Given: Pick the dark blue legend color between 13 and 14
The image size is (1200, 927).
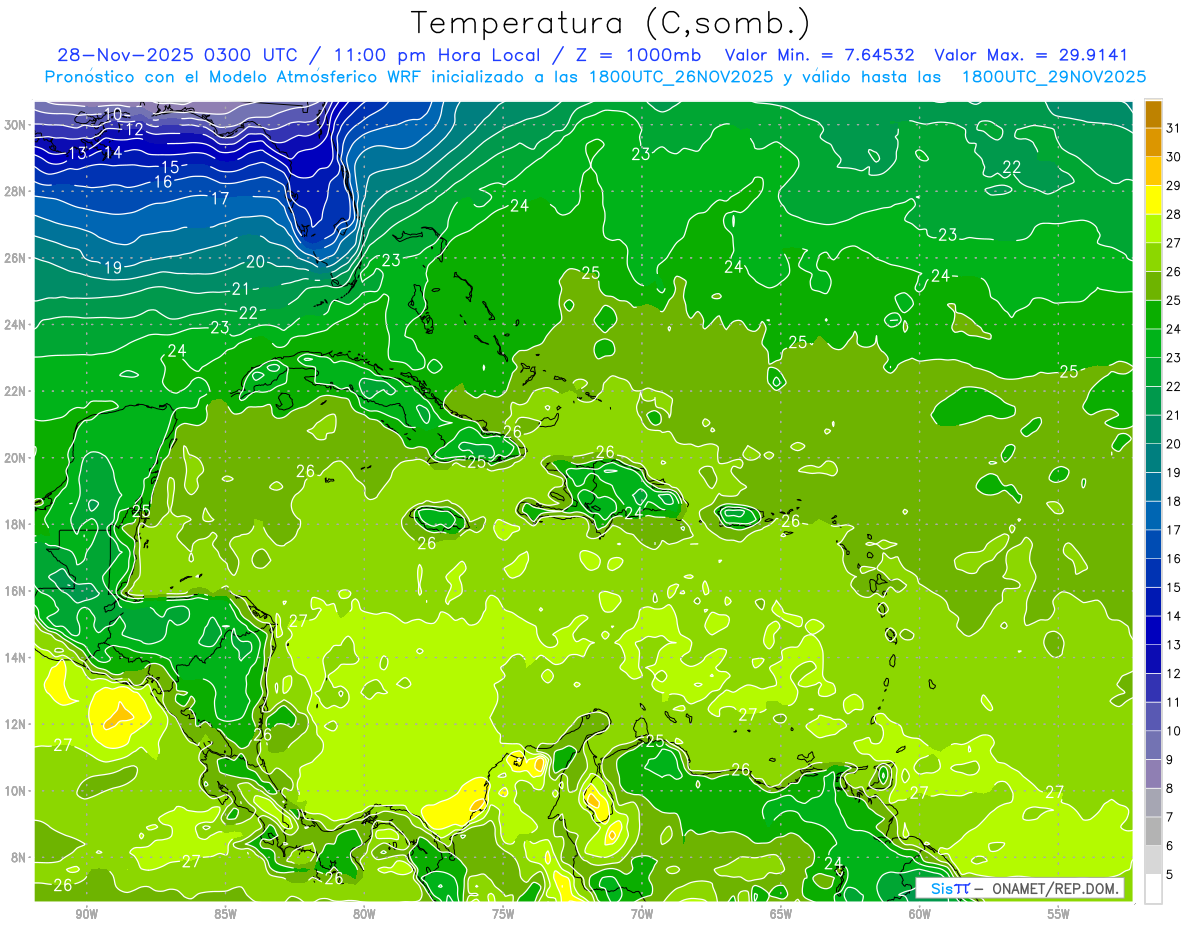Looking at the screenshot, I should click(1153, 630).
